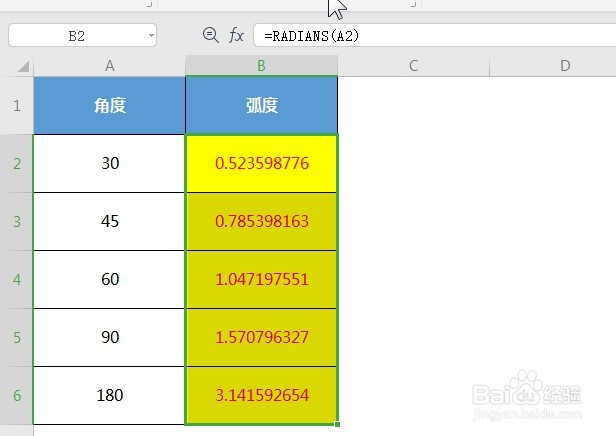Click cell containing 90
Viewport: 616px width, 436px height.
[x=110, y=337]
